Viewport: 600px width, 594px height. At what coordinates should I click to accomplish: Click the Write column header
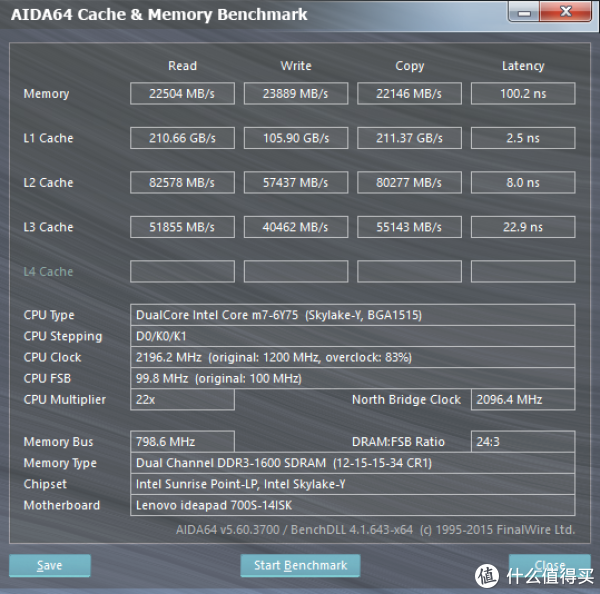pyautogui.click(x=296, y=66)
